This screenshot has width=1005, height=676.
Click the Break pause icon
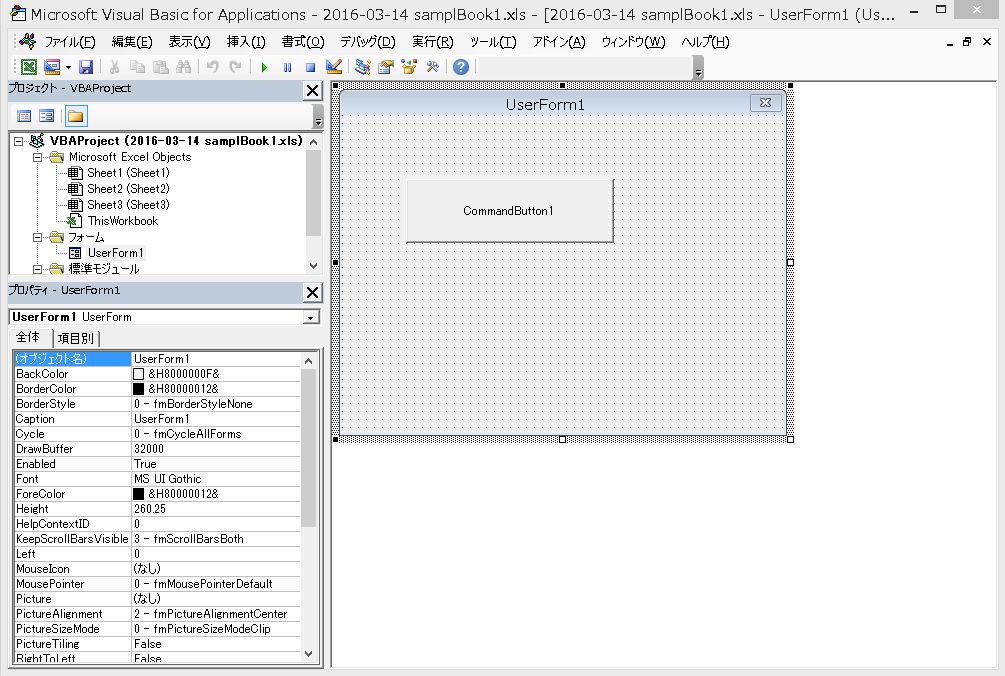pos(287,67)
